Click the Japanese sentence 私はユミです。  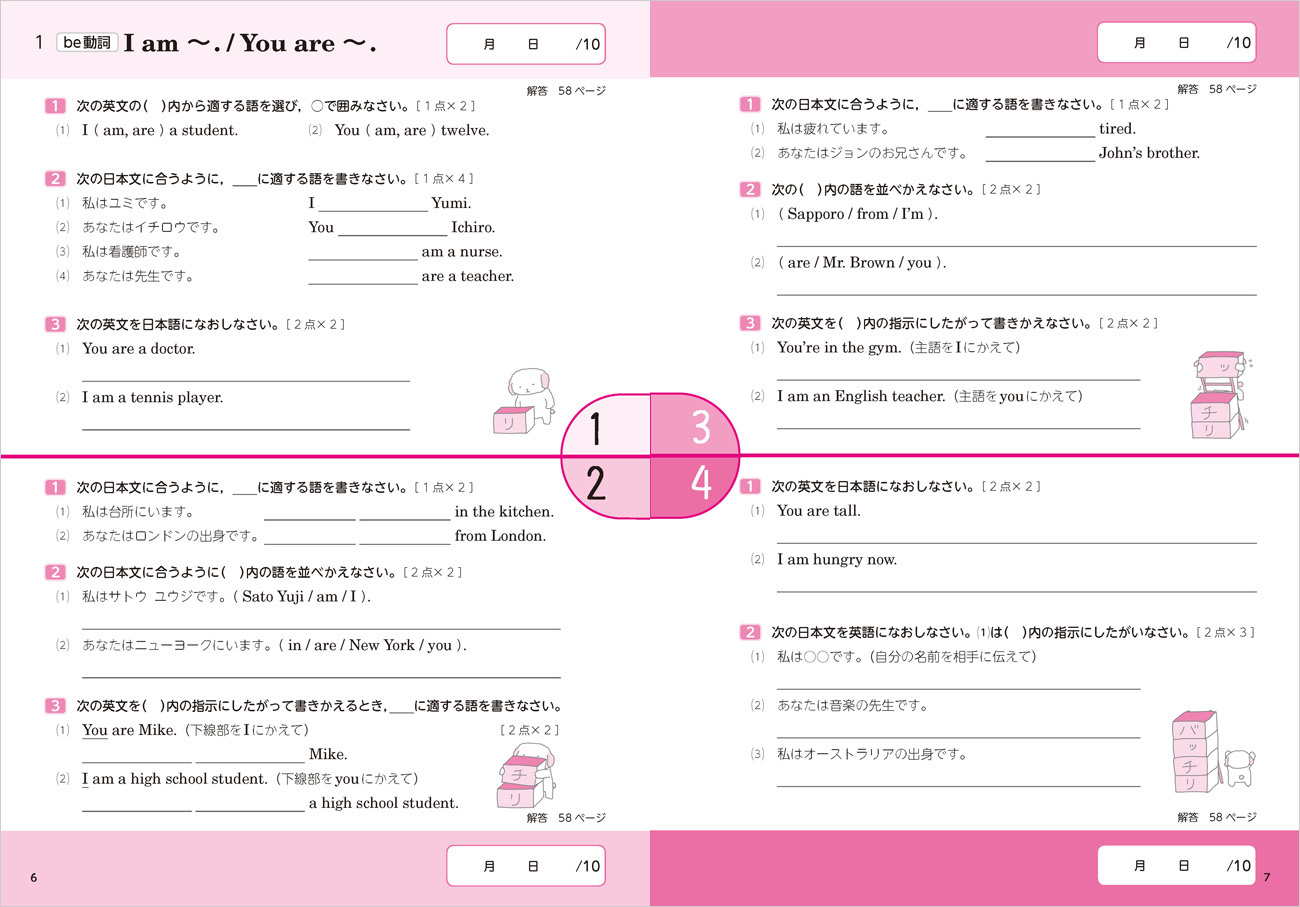(126, 204)
